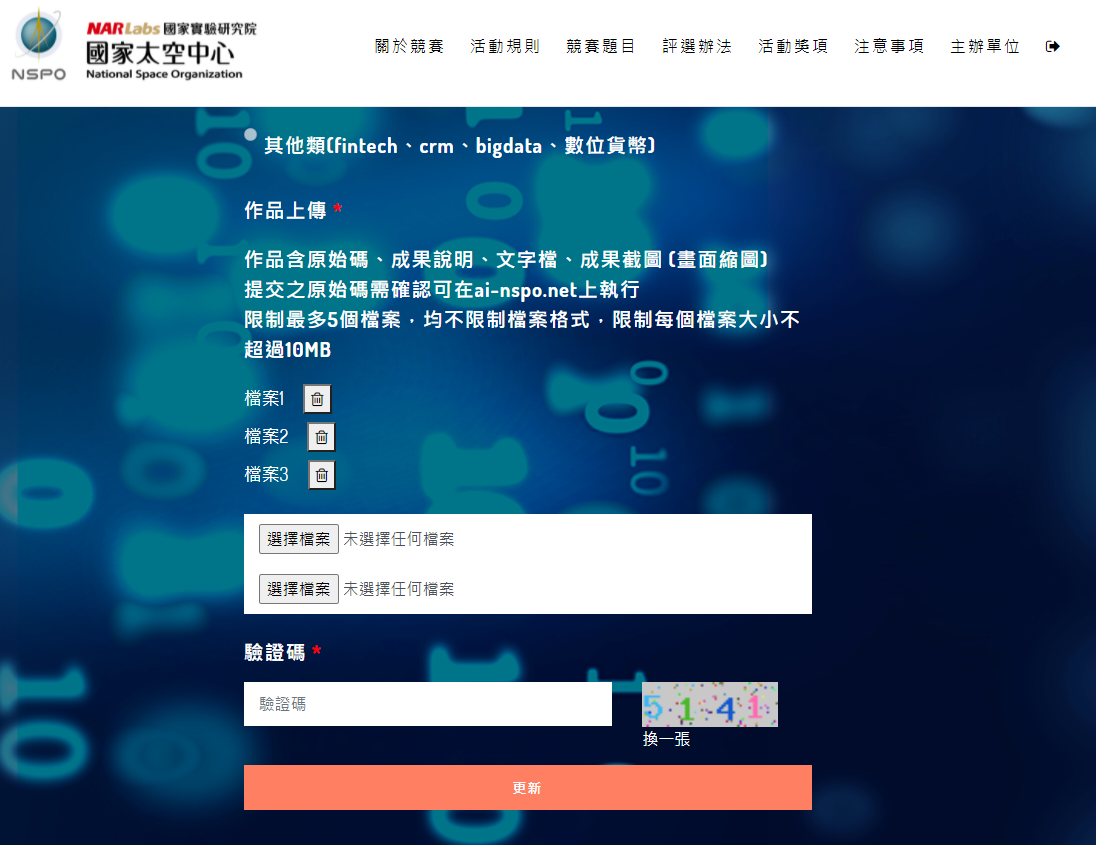
Task: Delete 檔案1 using its trash icon
Action: (x=317, y=399)
